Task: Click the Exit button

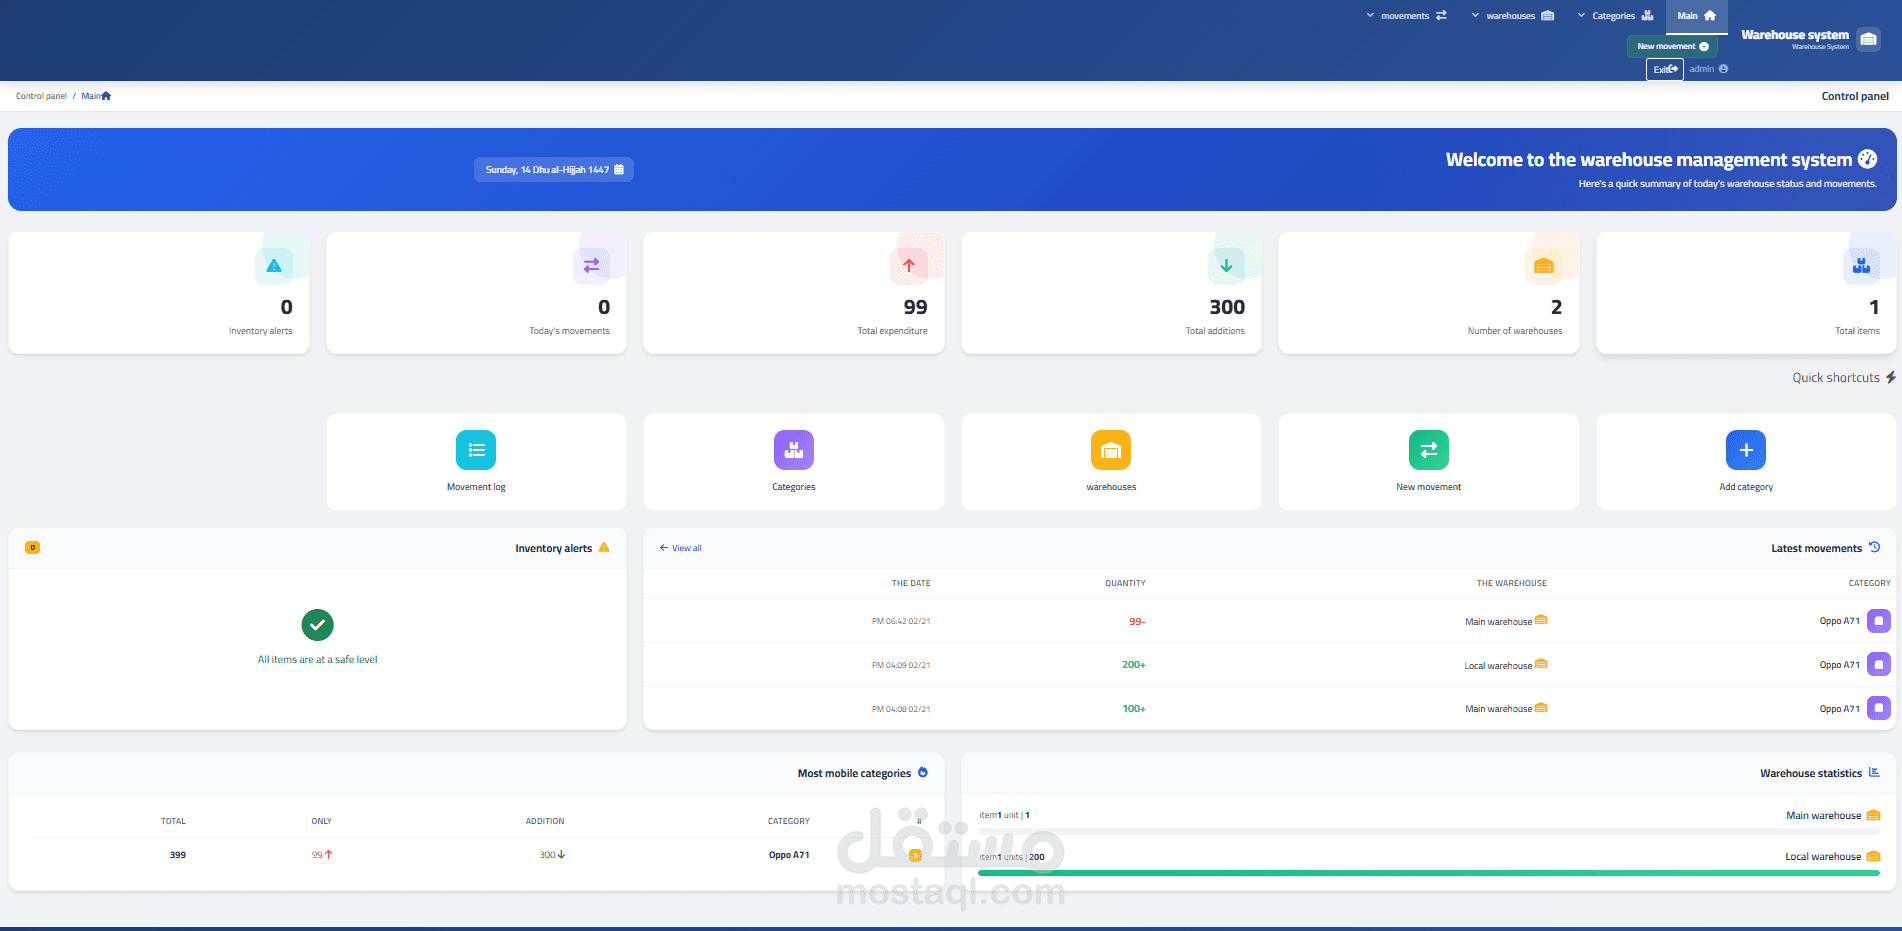Action: click(1665, 69)
